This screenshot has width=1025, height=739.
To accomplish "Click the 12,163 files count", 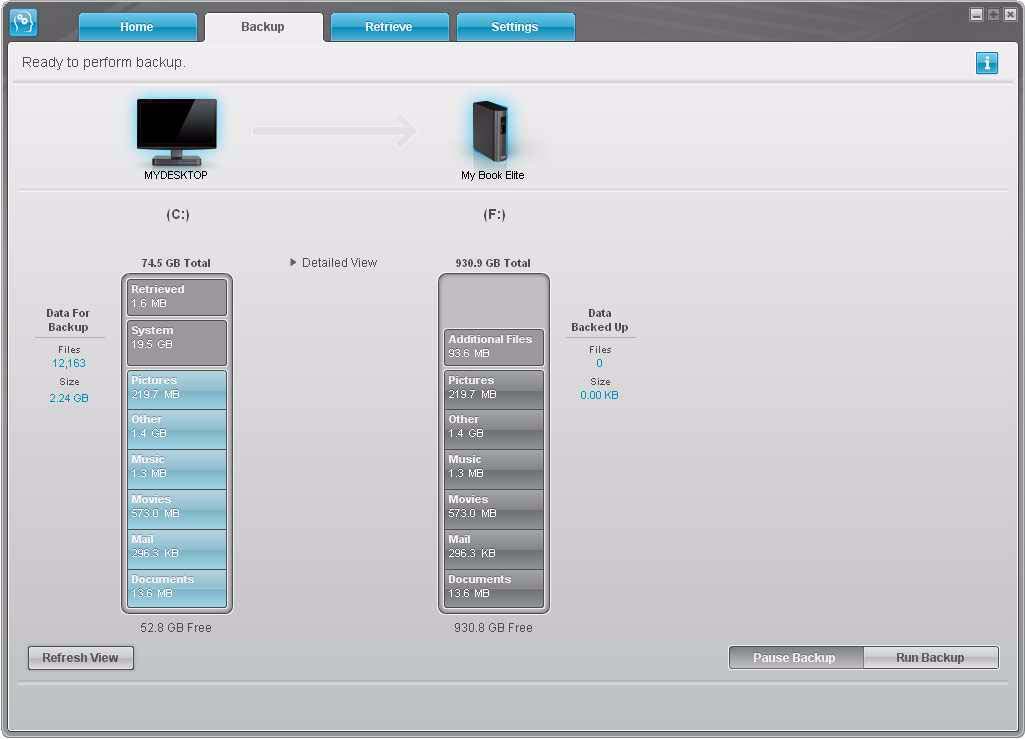I will pos(69,363).
